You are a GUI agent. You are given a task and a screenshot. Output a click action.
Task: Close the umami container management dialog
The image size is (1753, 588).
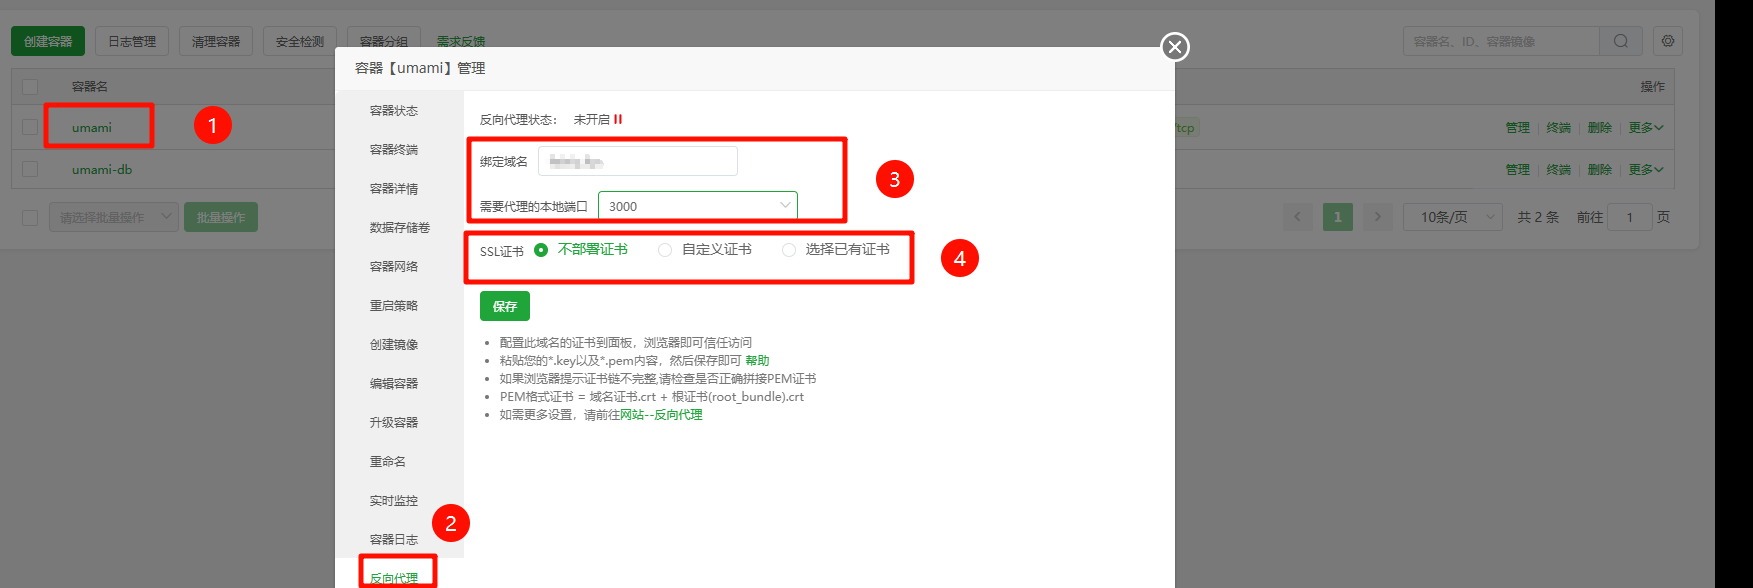tap(1175, 47)
